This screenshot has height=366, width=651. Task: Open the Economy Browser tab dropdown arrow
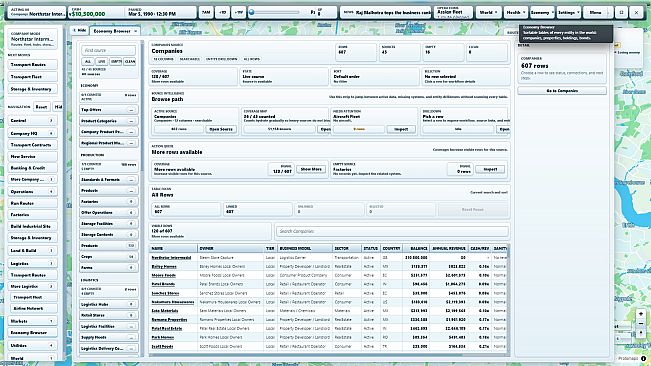pyautogui.click(x=135, y=31)
